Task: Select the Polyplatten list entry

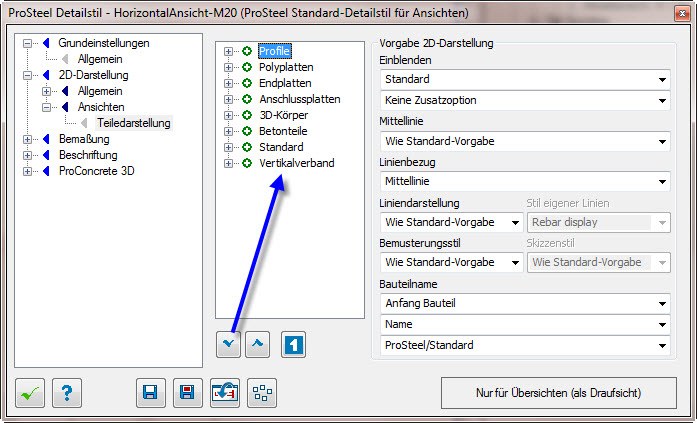Action: pyautogui.click(x=286, y=67)
